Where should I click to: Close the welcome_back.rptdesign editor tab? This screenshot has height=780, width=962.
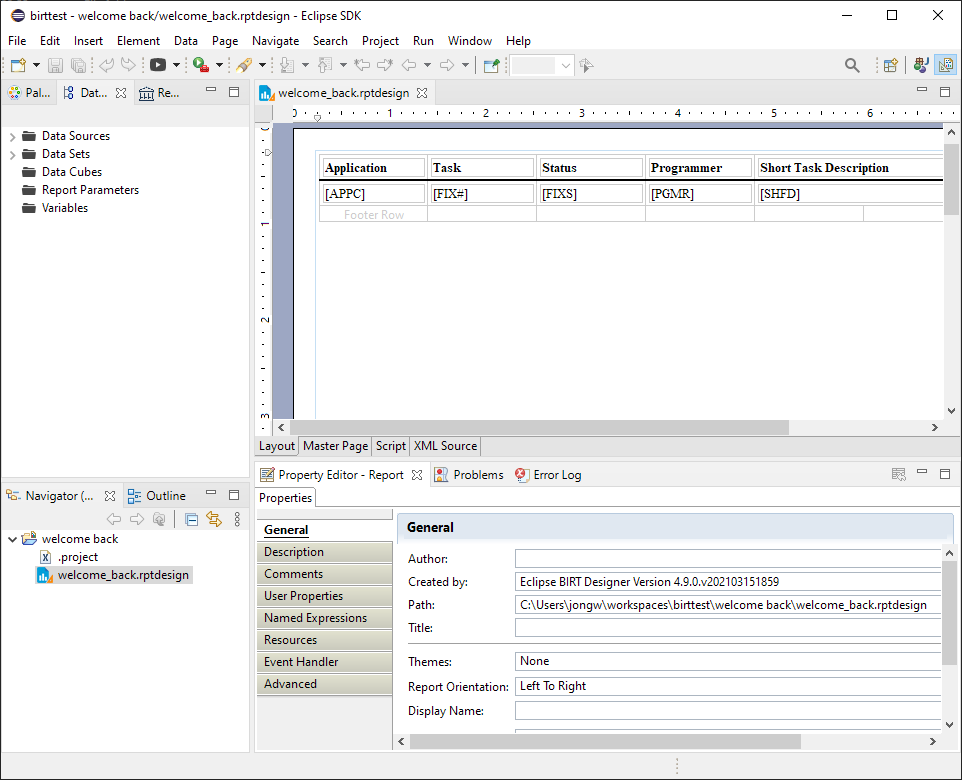pos(421,93)
